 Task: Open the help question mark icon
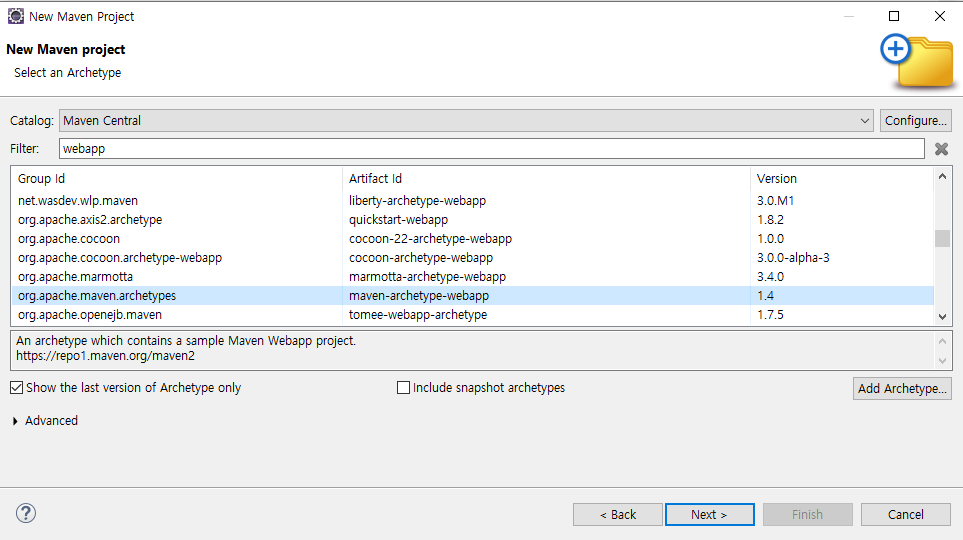tap(26, 513)
